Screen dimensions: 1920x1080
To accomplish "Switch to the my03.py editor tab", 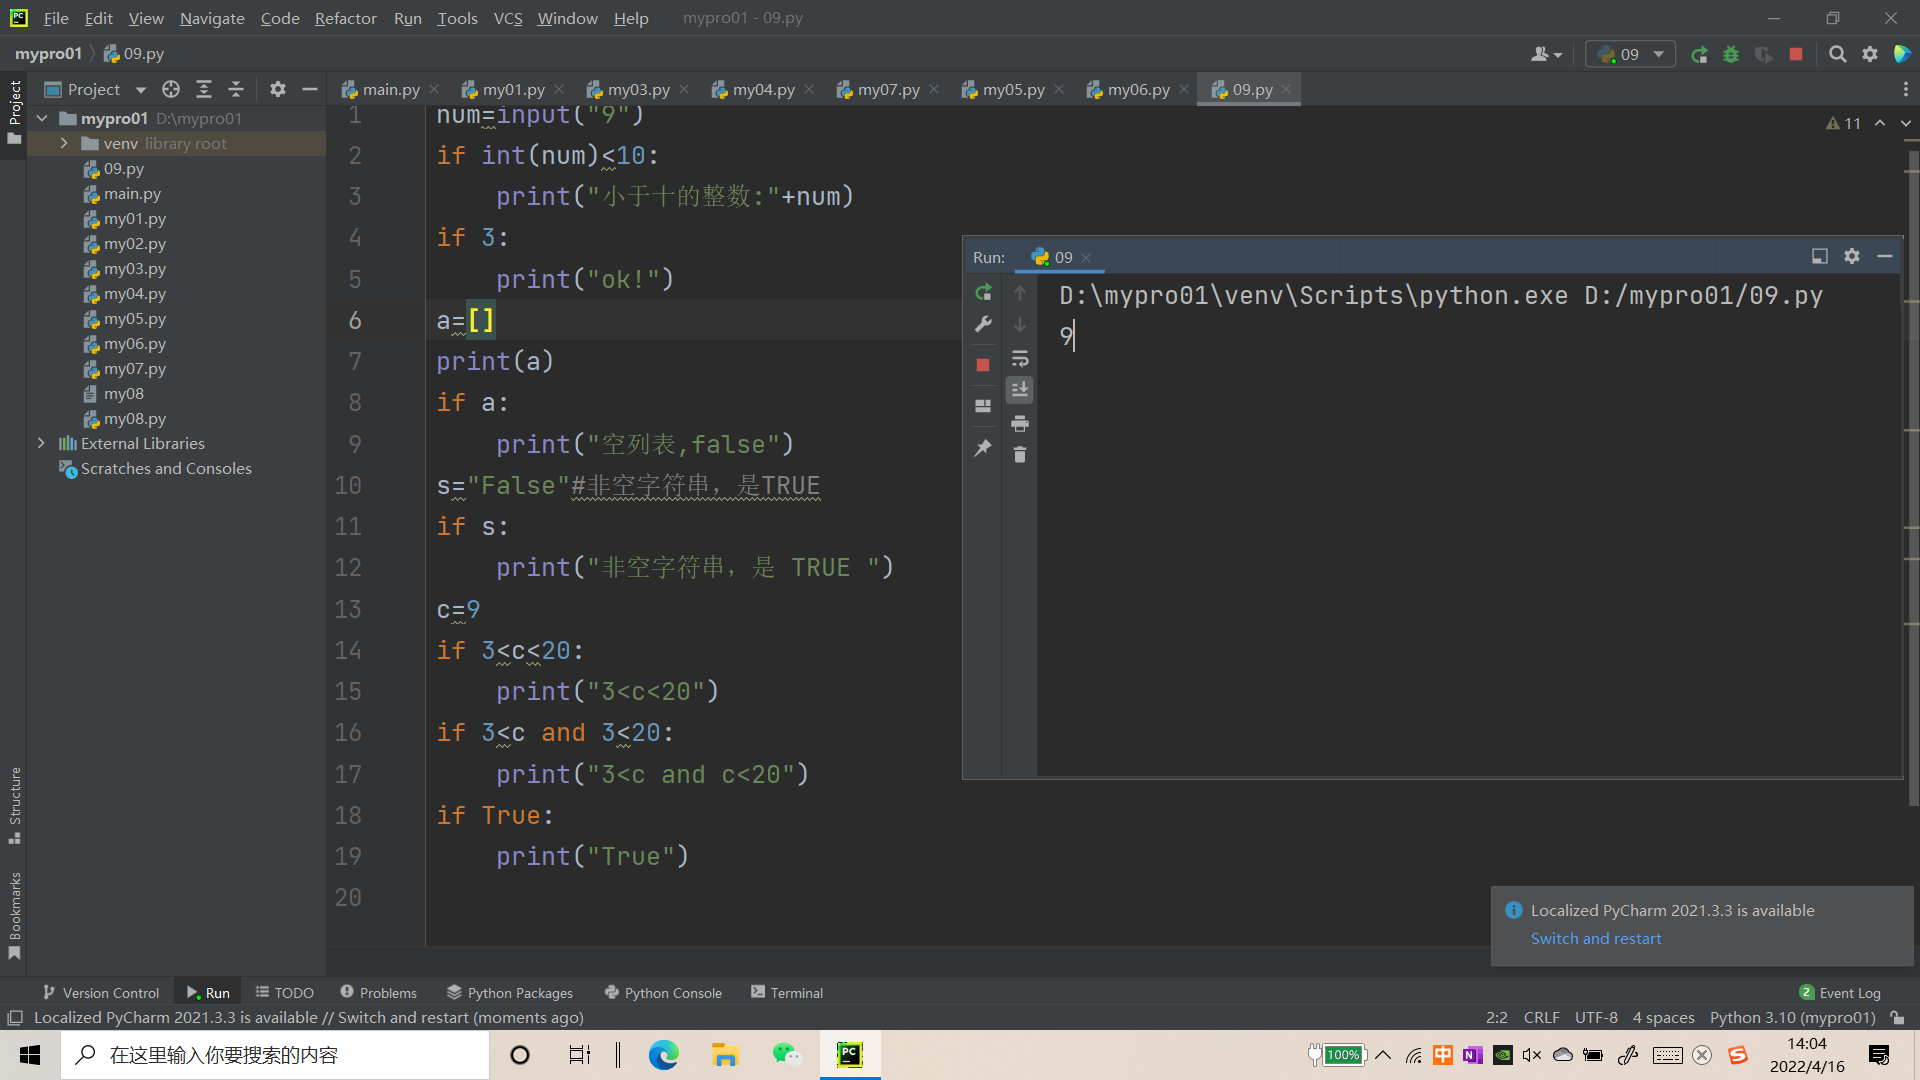I will (628, 89).
